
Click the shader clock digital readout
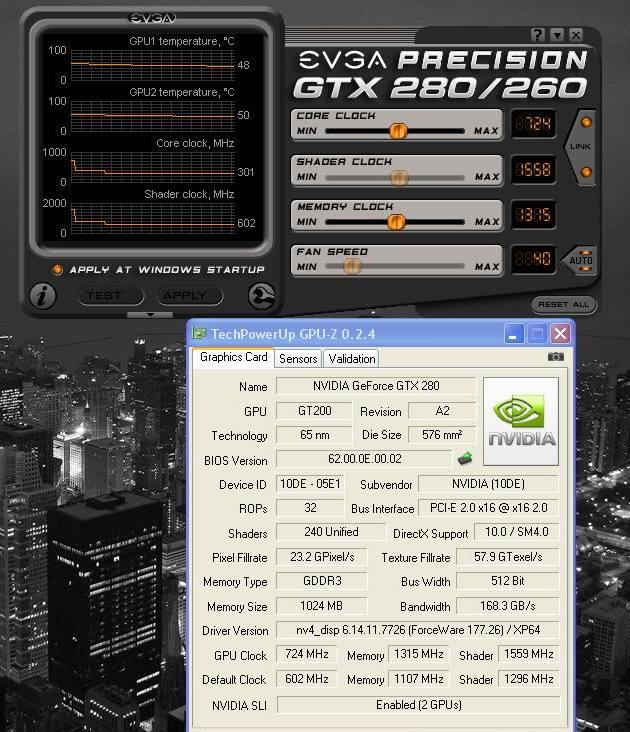point(533,169)
